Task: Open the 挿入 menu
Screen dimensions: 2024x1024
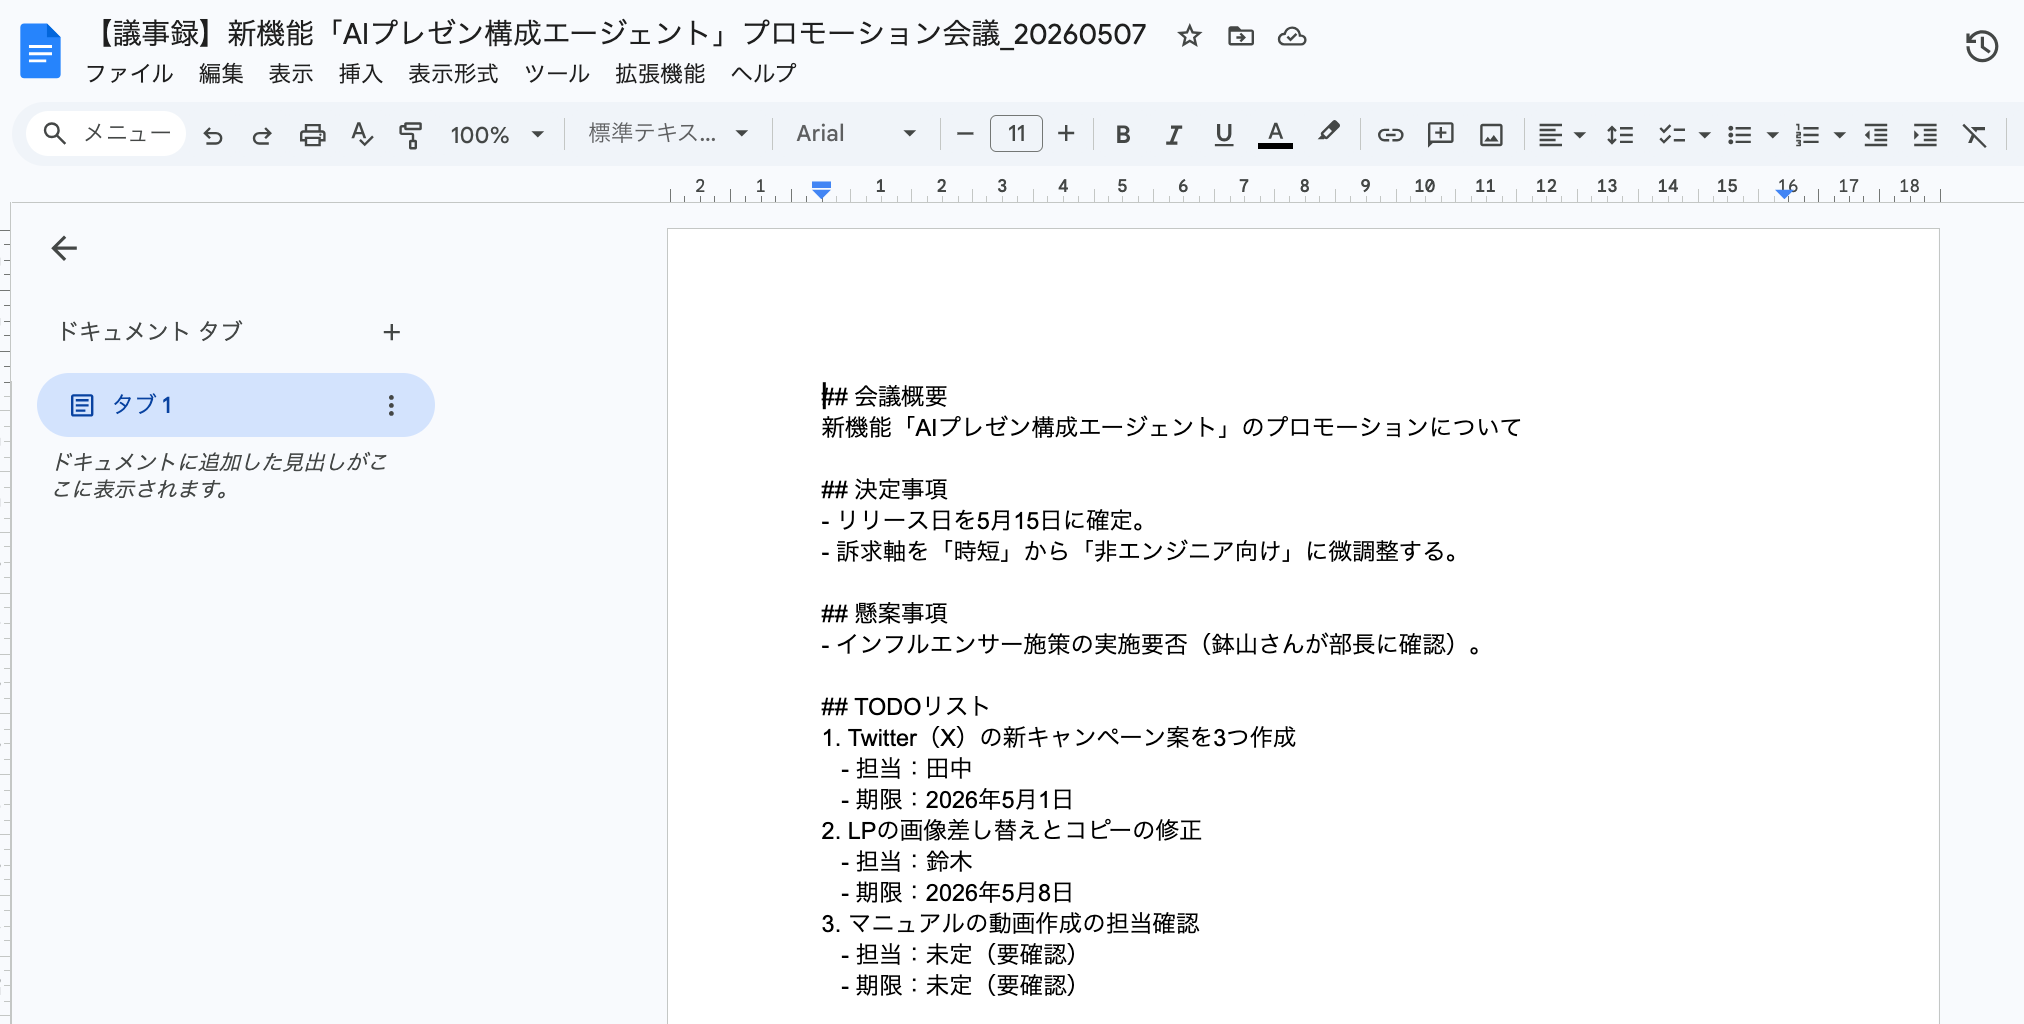Action: [361, 74]
